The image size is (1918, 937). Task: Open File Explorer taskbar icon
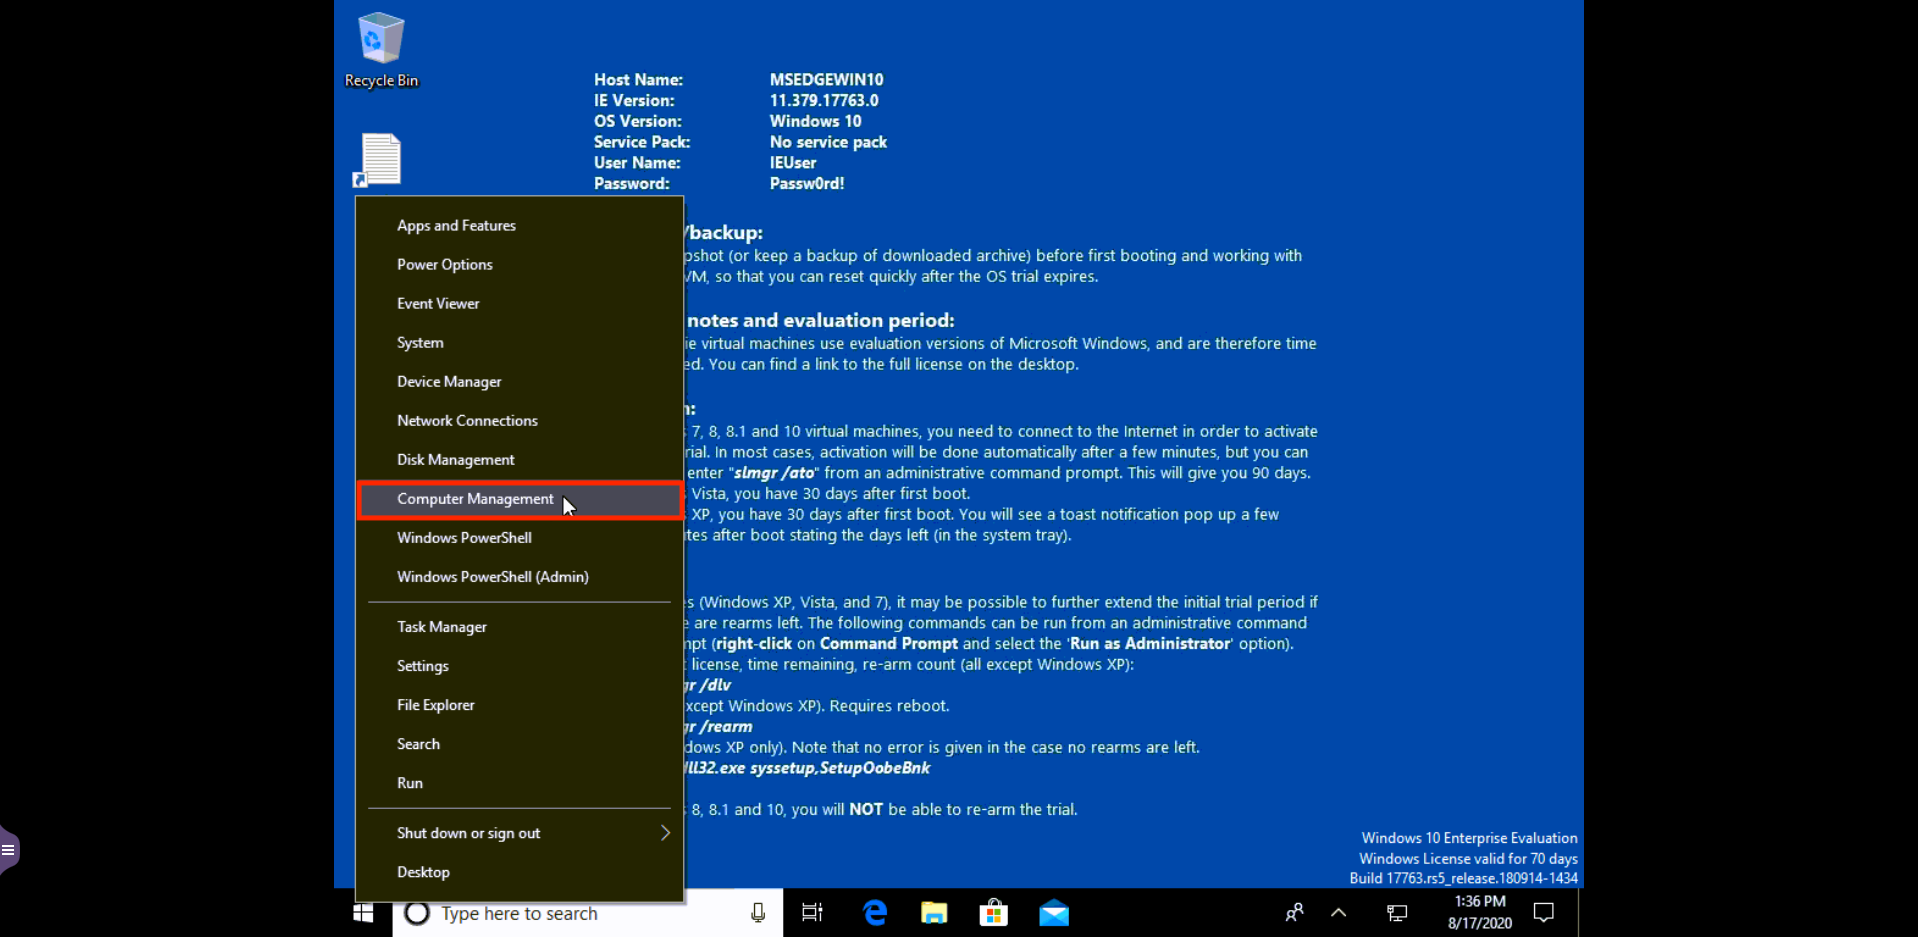click(x=934, y=913)
